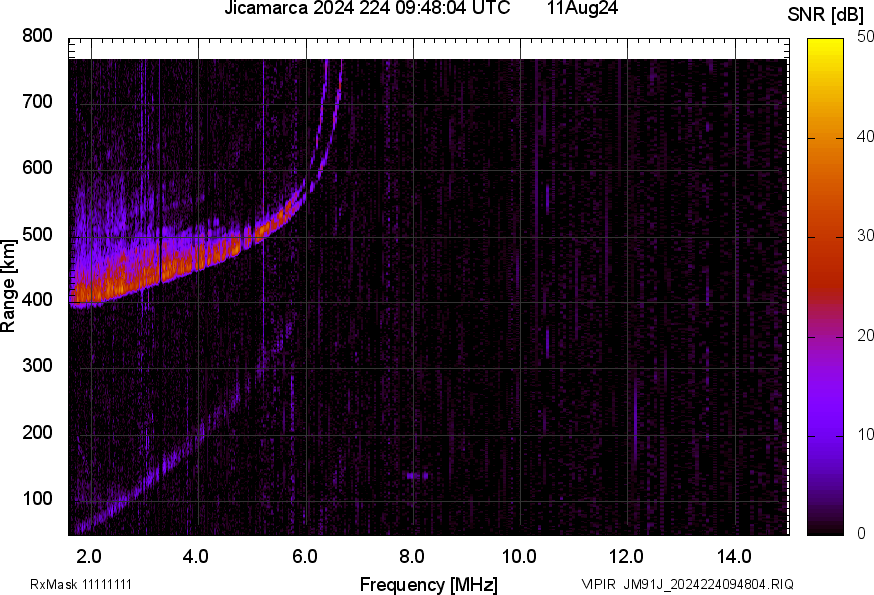The height and width of the screenshot is (595, 874).
Task: Click the 600 range tick label
Action: [x=36, y=168]
